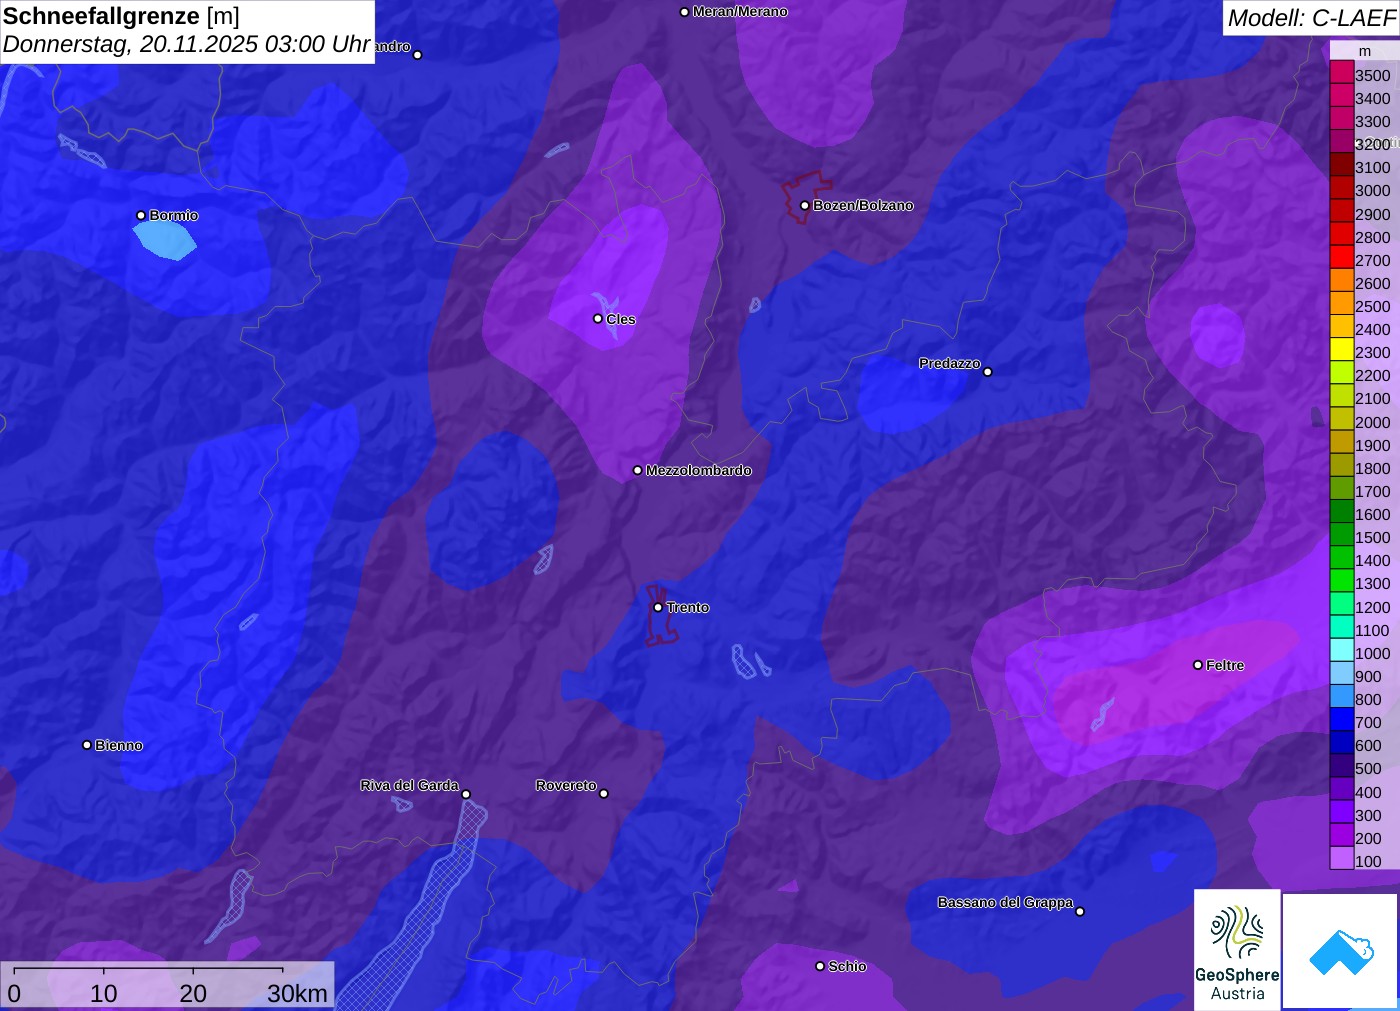Click the legend value 1200
The image size is (1400, 1011).
click(1373, 607)
